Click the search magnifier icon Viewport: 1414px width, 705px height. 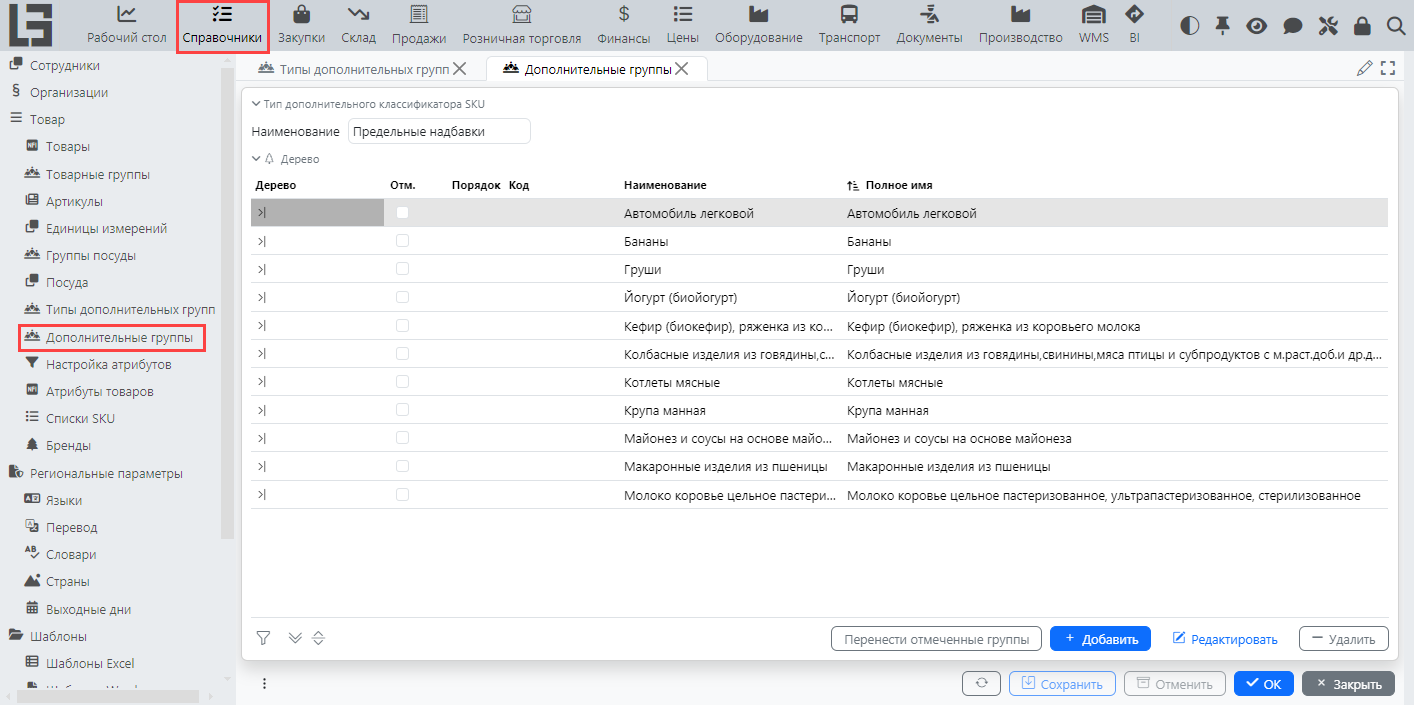[x=1396, y=26]
